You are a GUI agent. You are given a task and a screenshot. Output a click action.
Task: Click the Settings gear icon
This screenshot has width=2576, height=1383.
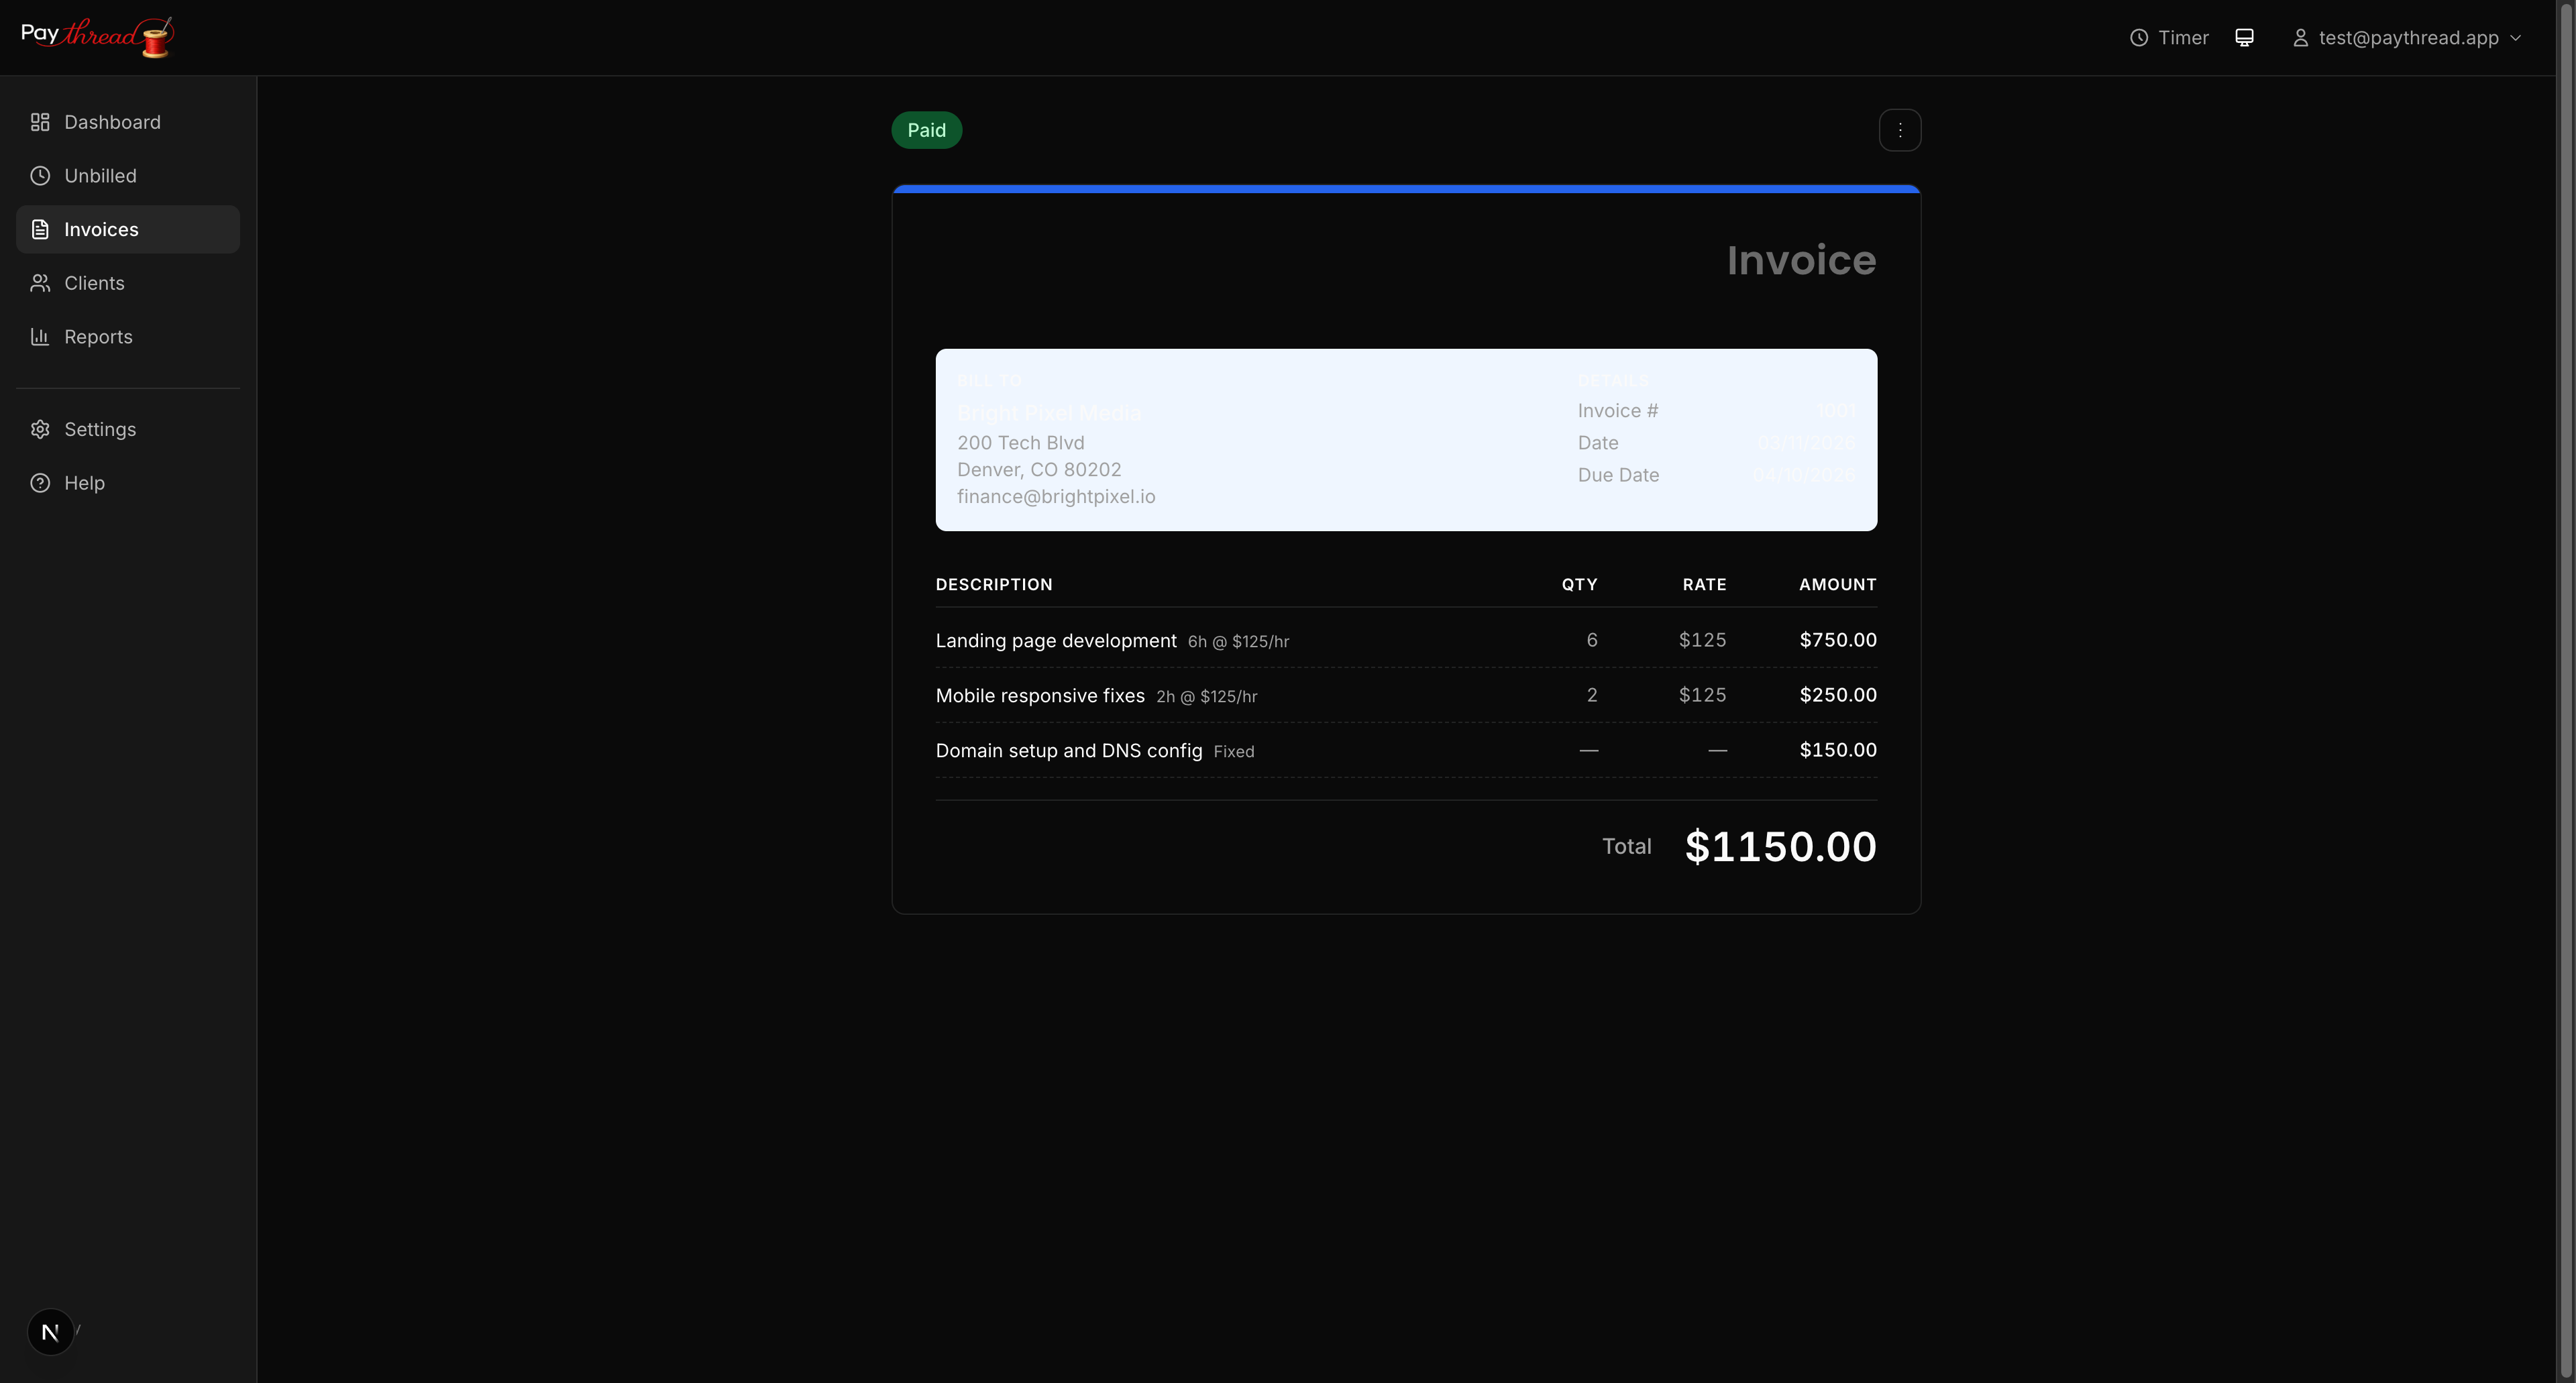pos(40,429)
